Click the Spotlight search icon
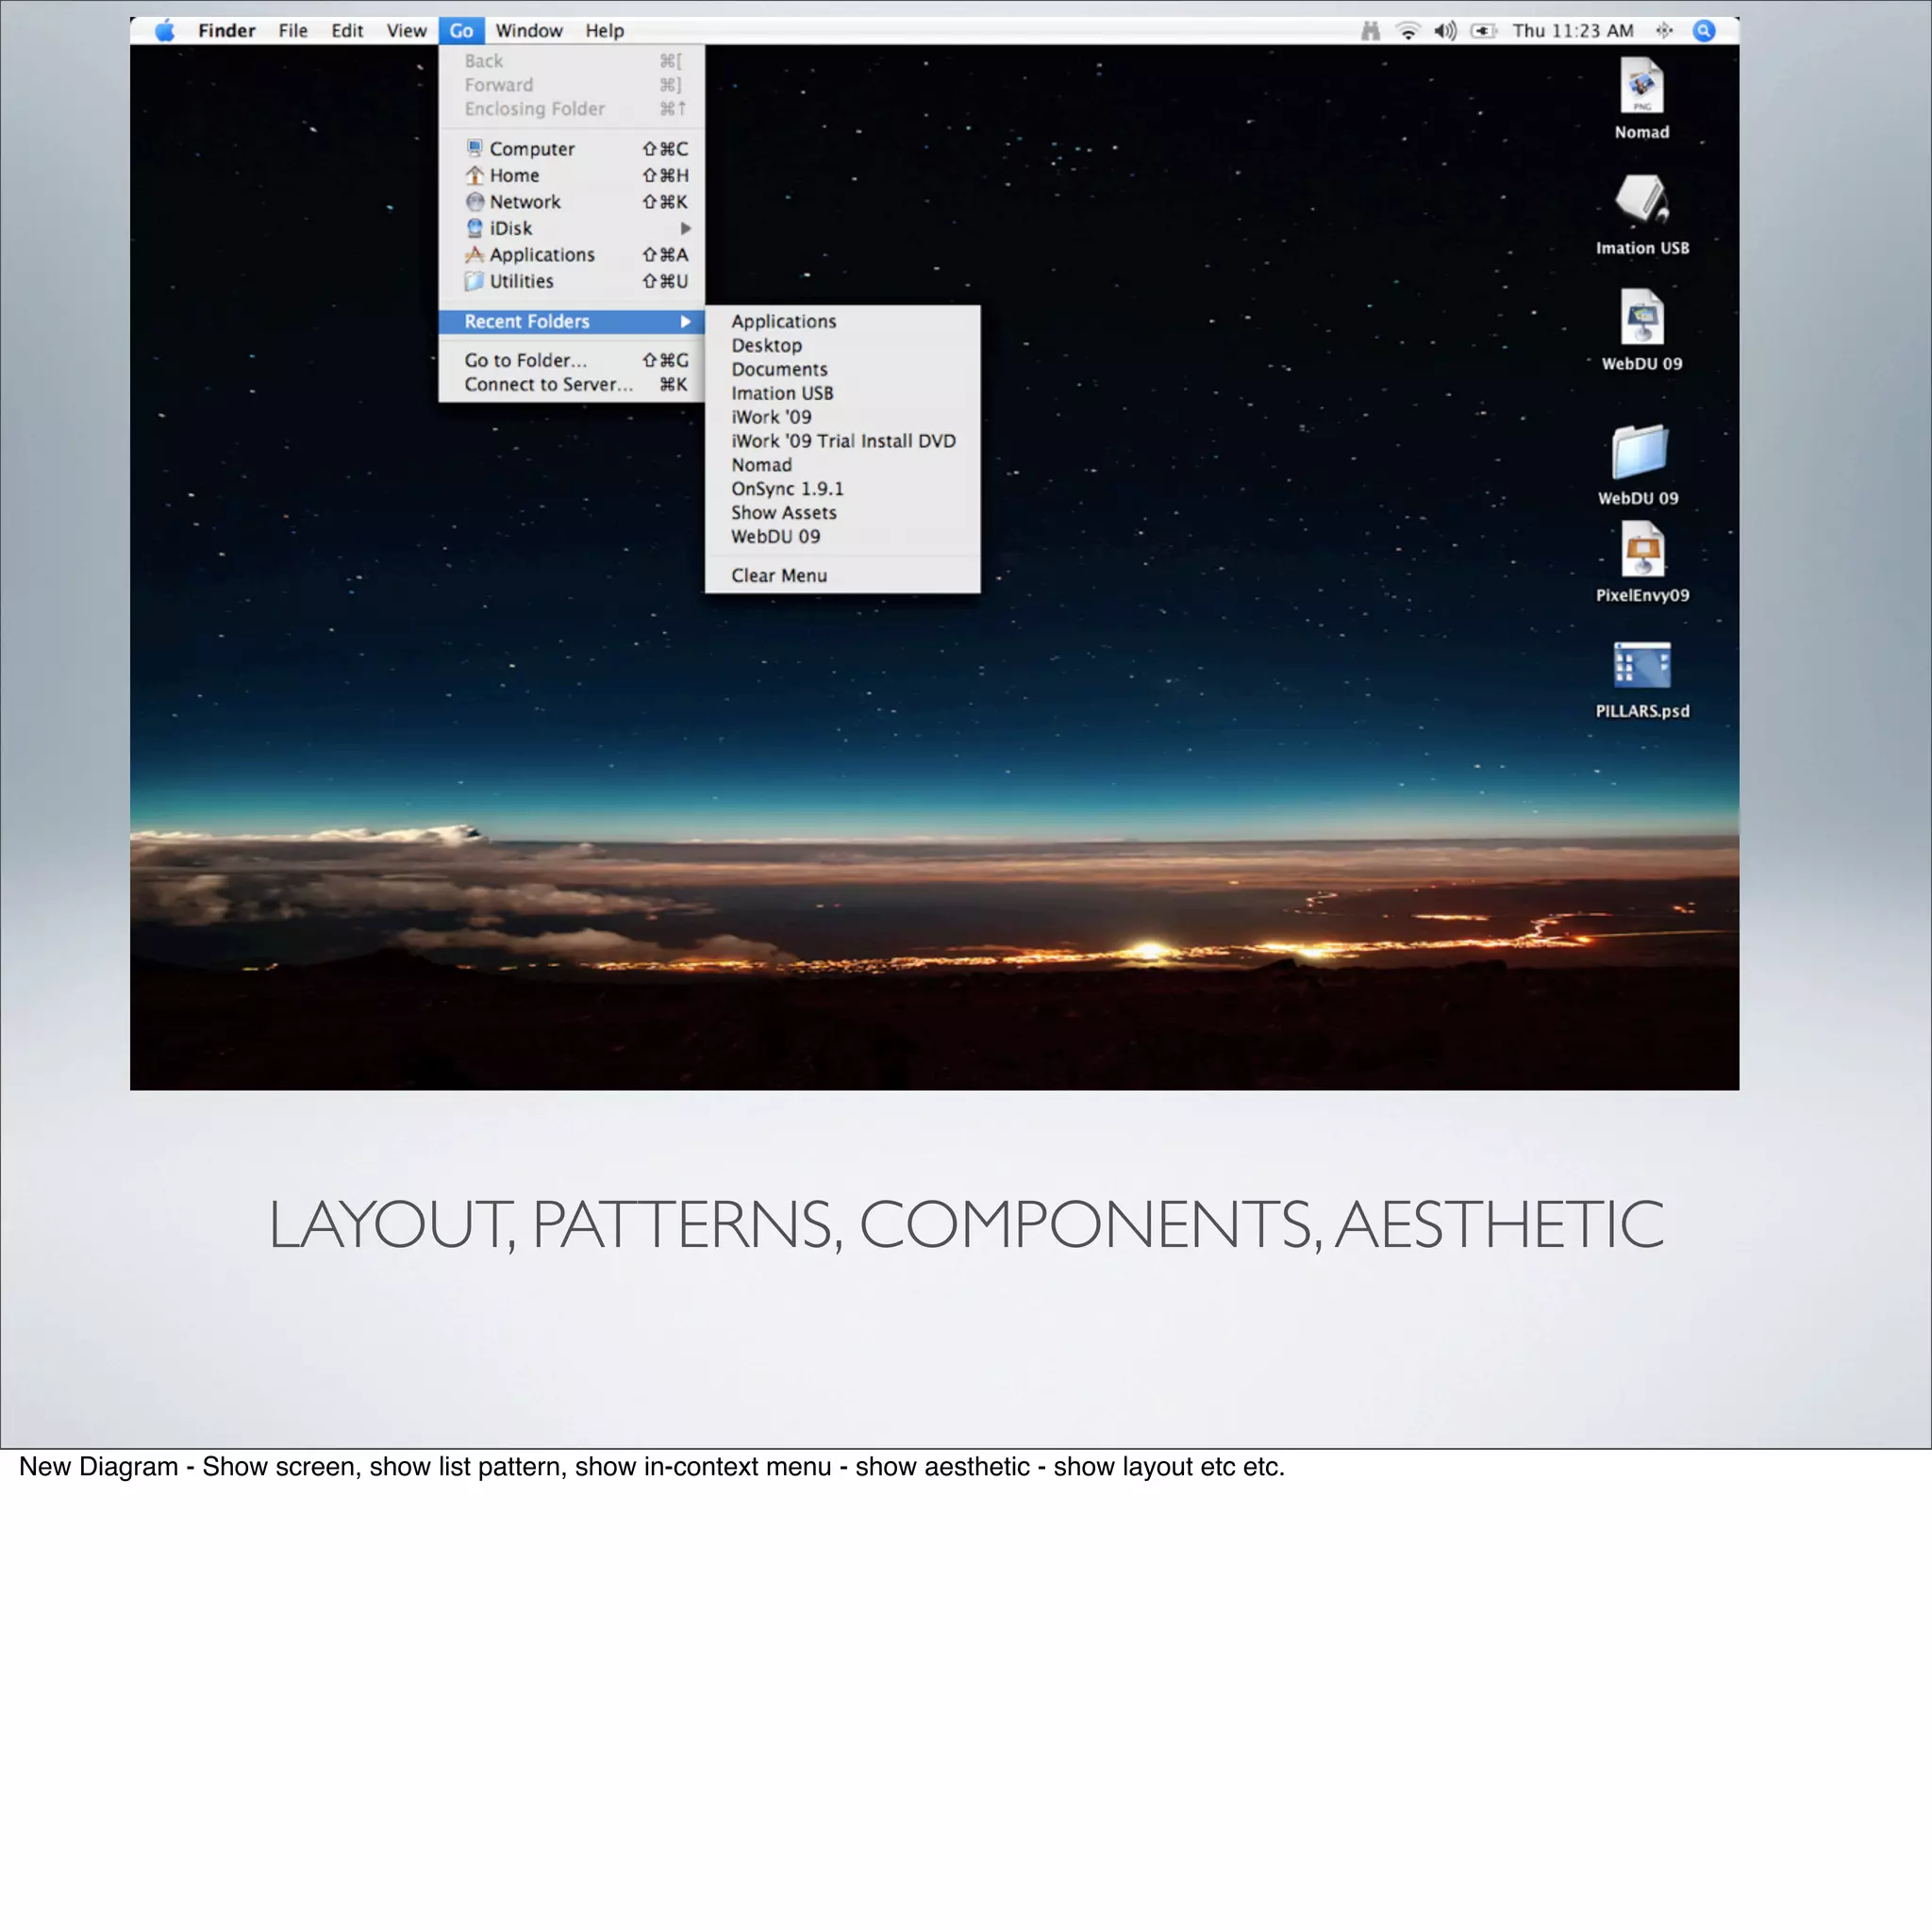The image size is (1932, 1930). point(1704,31)
